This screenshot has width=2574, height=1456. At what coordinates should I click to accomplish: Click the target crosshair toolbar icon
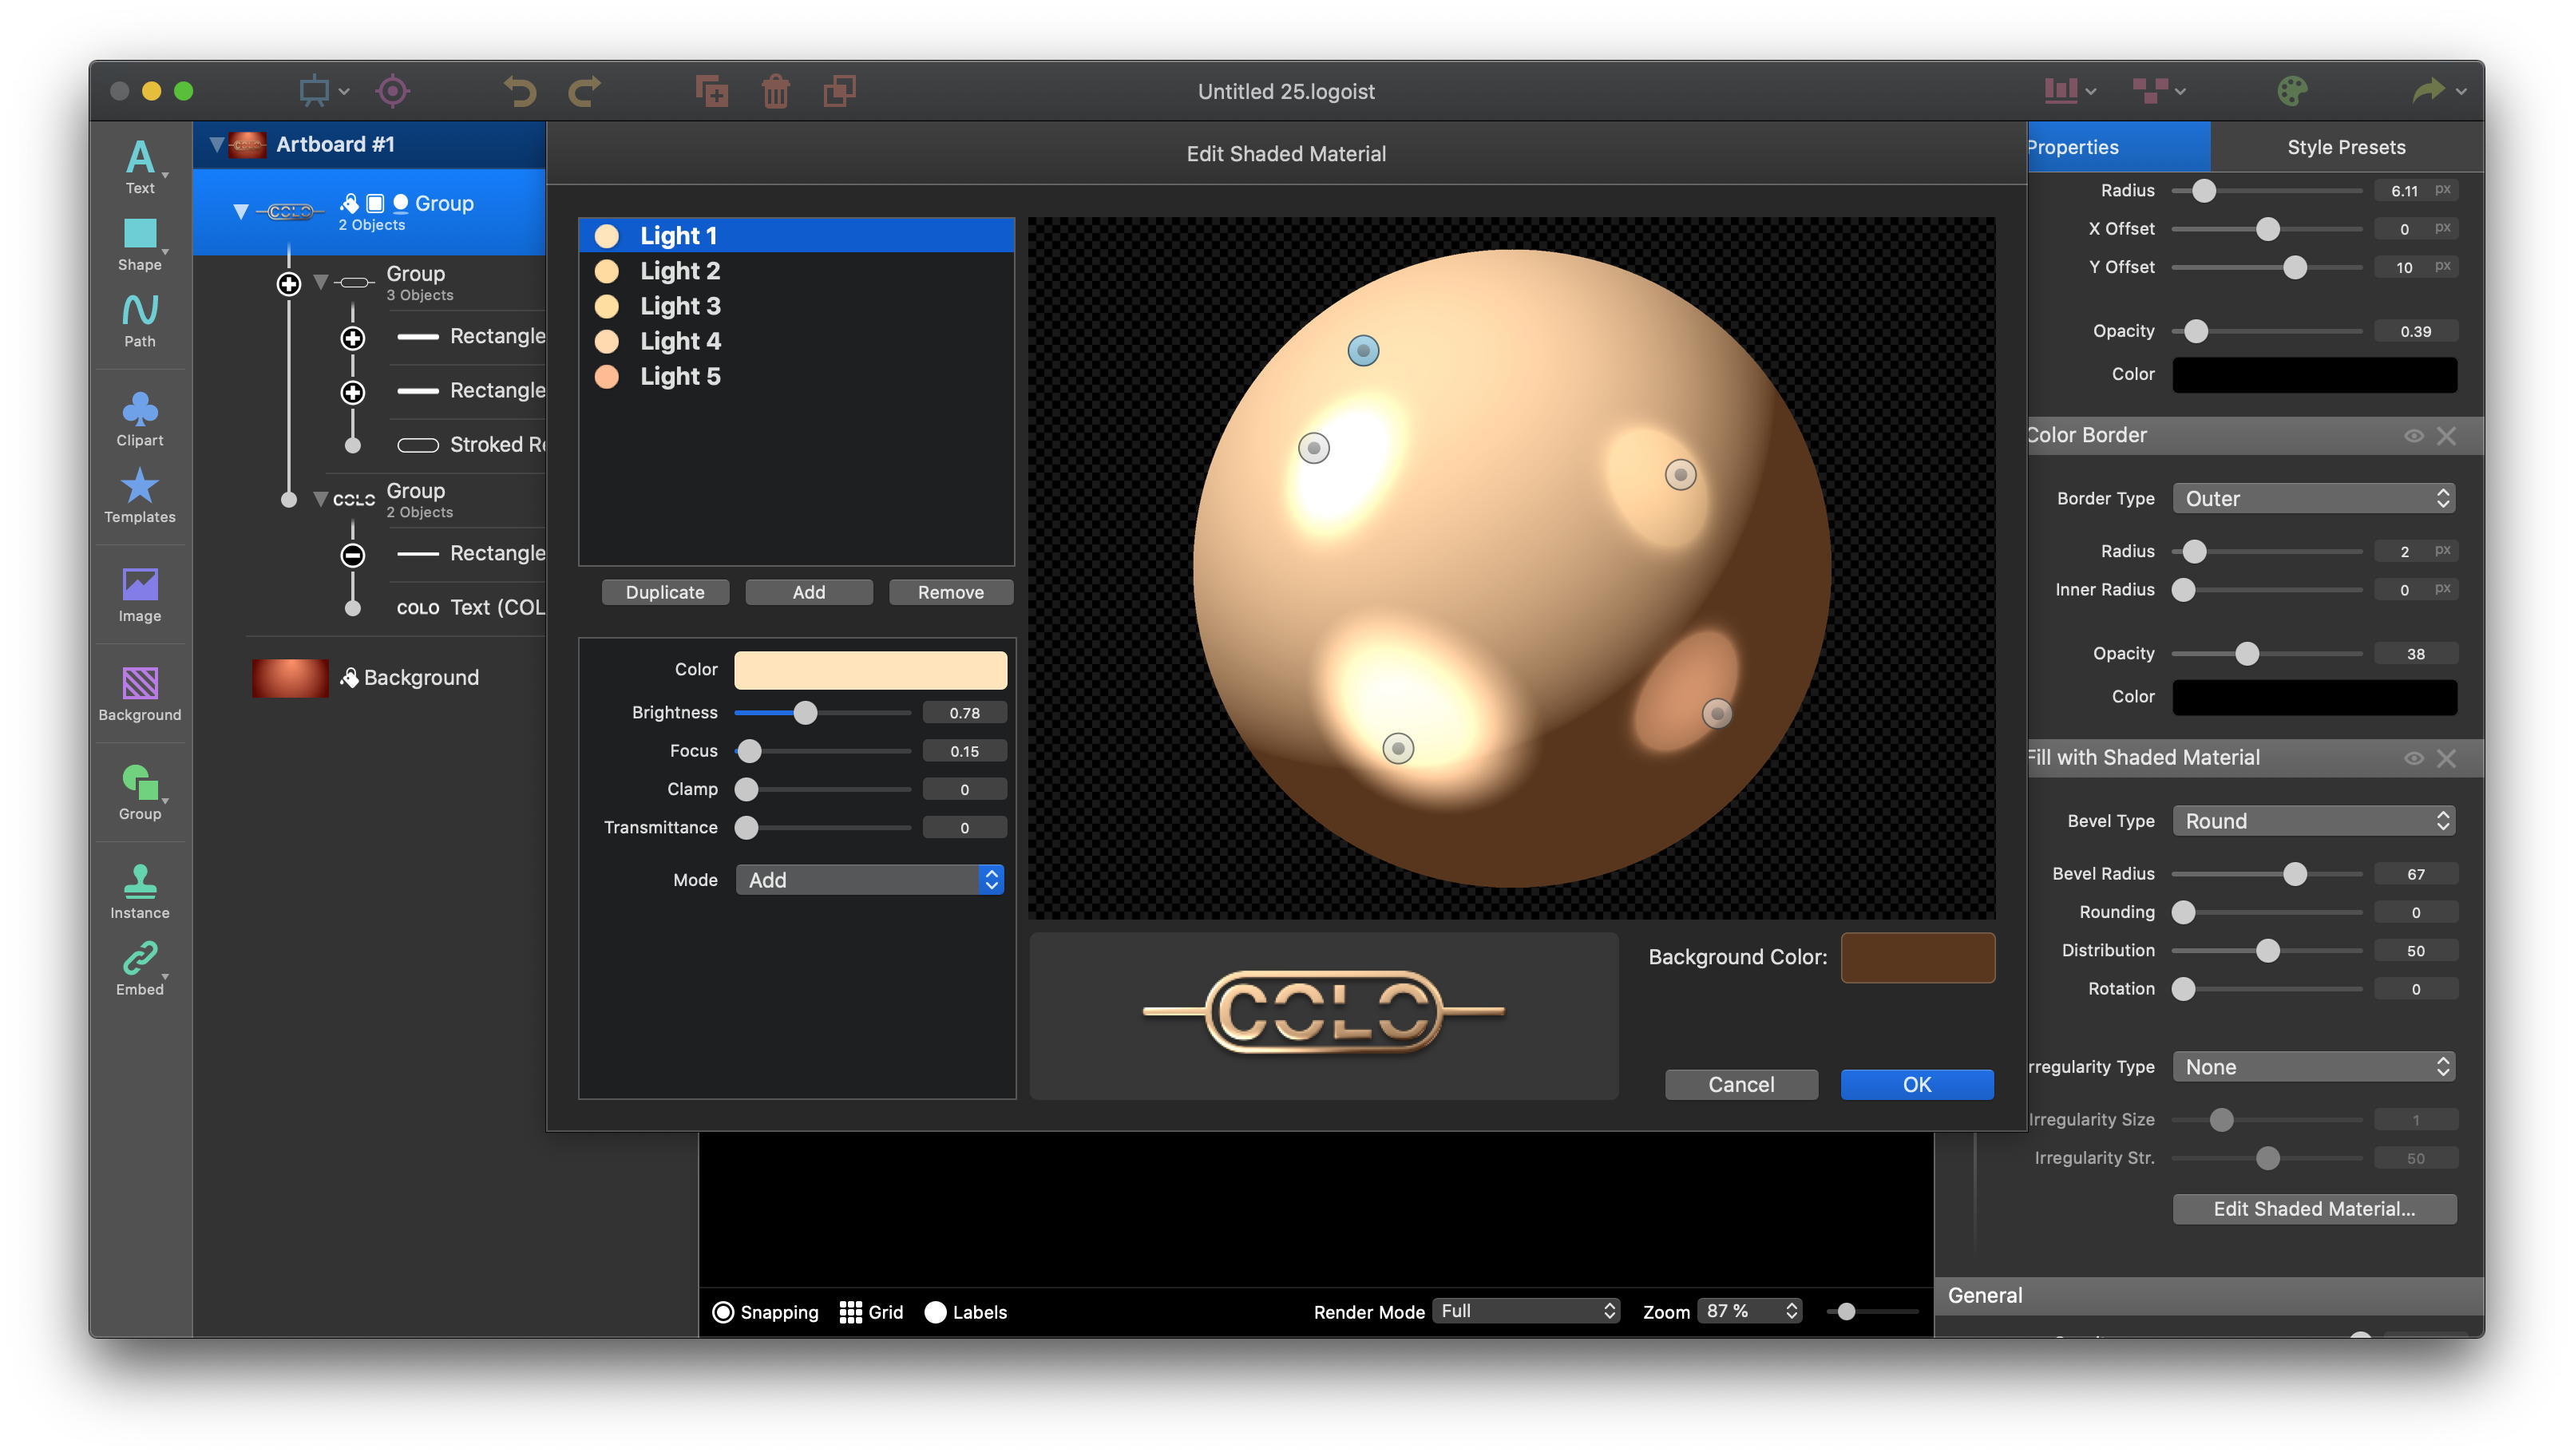click(x=392, y=91)
